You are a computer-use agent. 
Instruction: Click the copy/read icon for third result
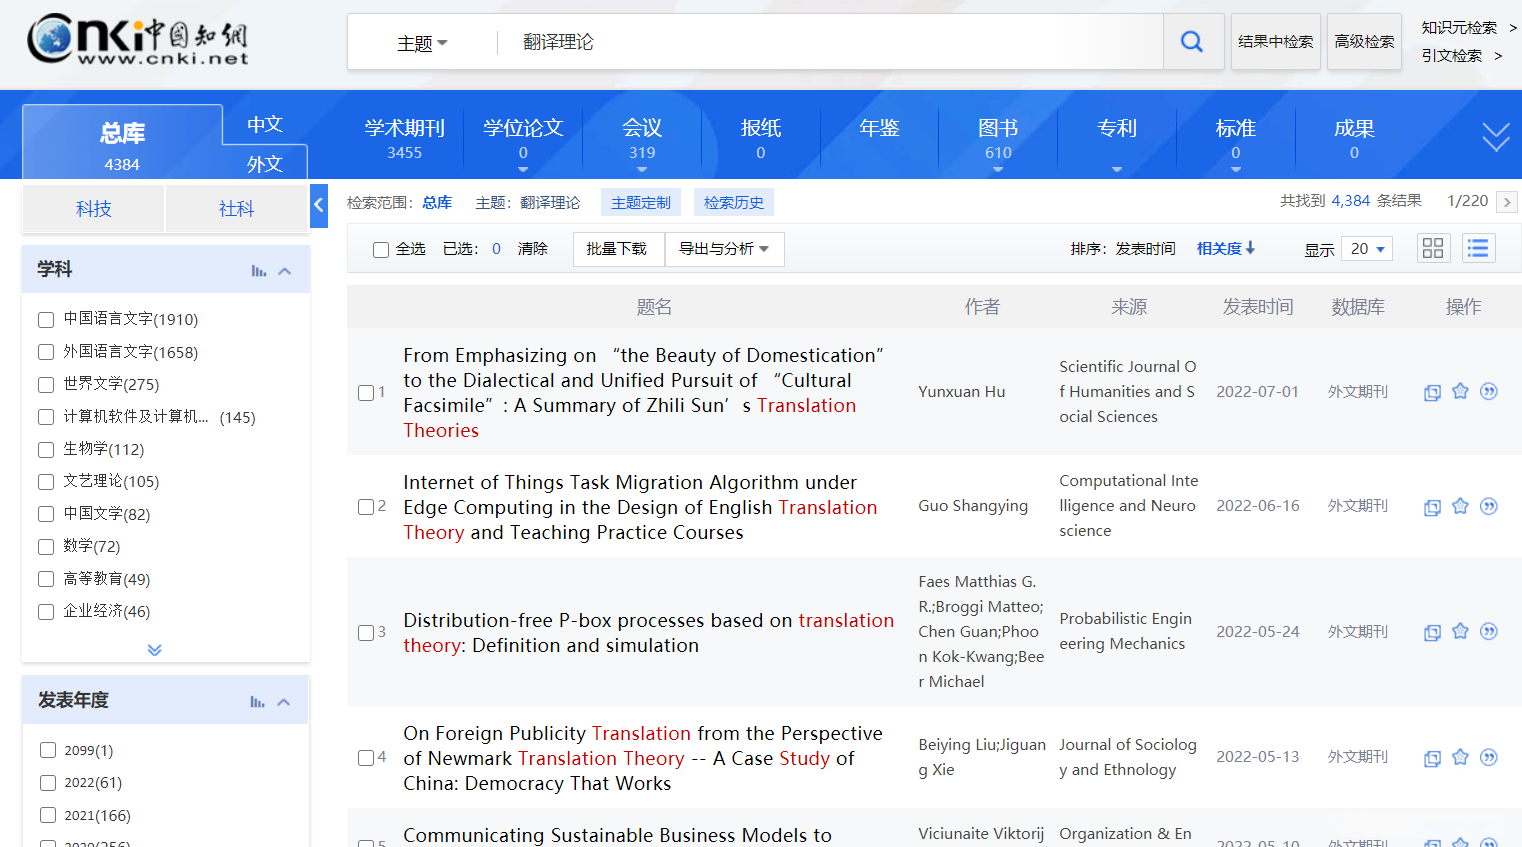[x=1432, y=632]
